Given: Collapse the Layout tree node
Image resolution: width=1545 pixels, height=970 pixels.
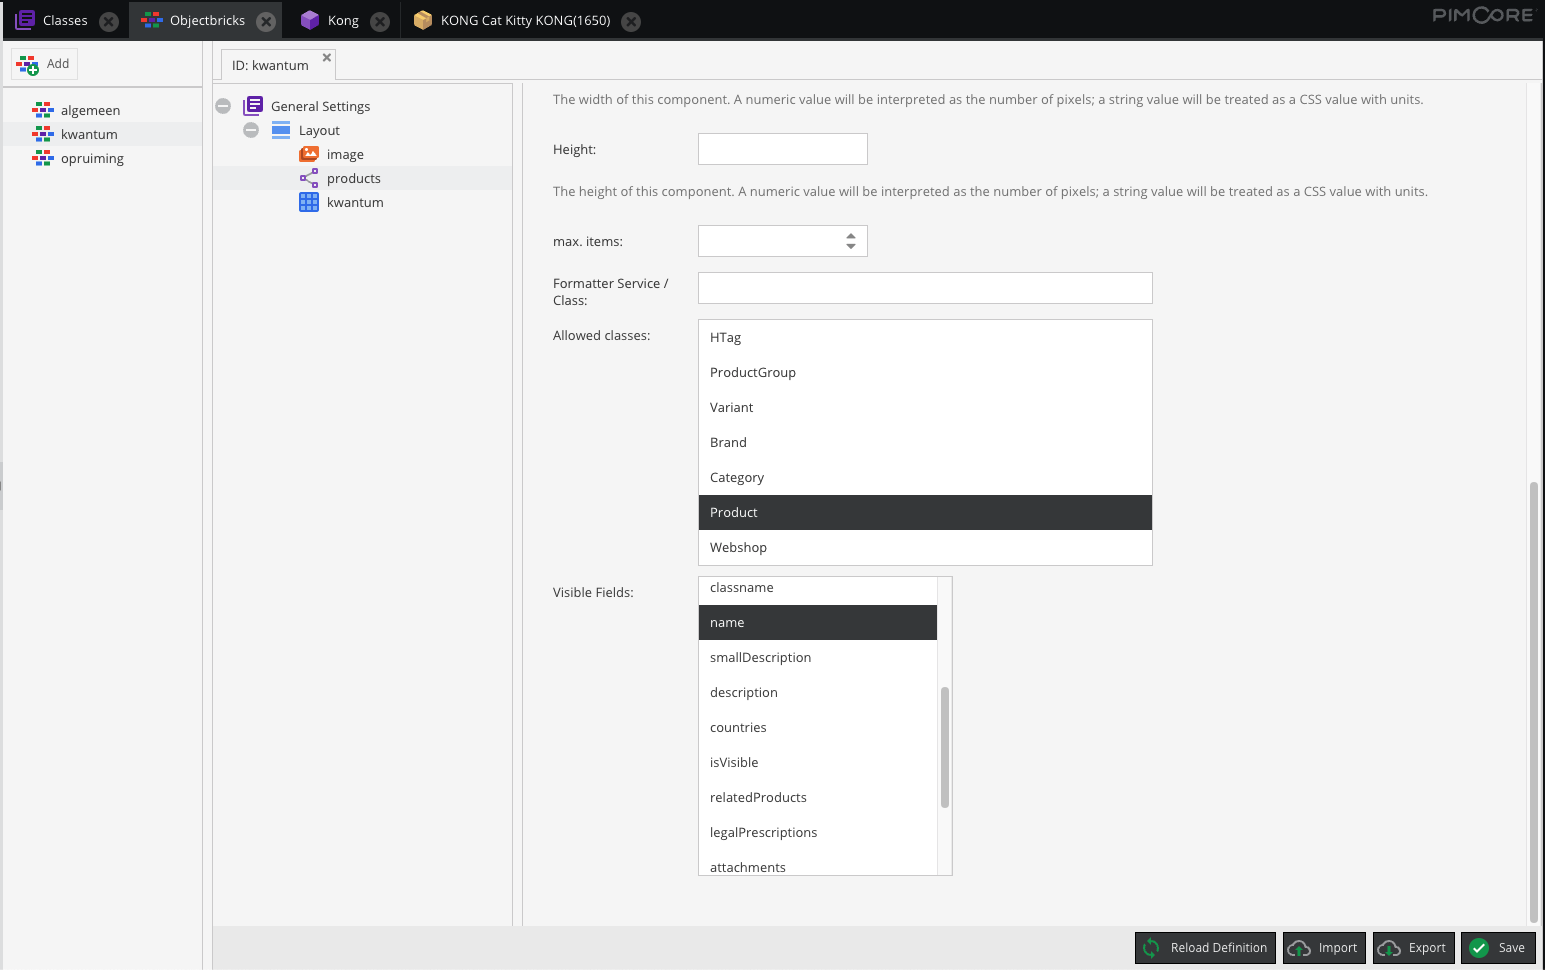Looking at the screenshot, I should coord(250,130).
